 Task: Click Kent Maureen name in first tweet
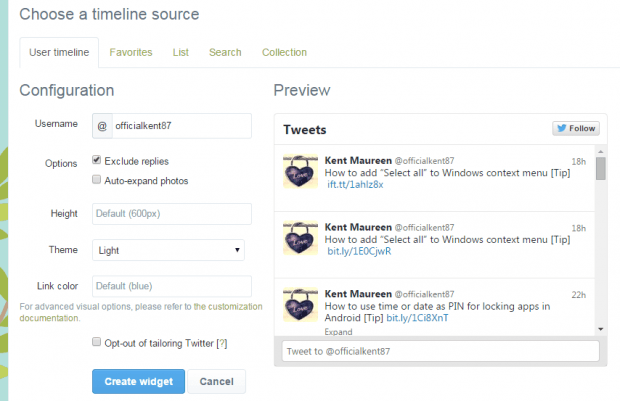click(358, 161)
